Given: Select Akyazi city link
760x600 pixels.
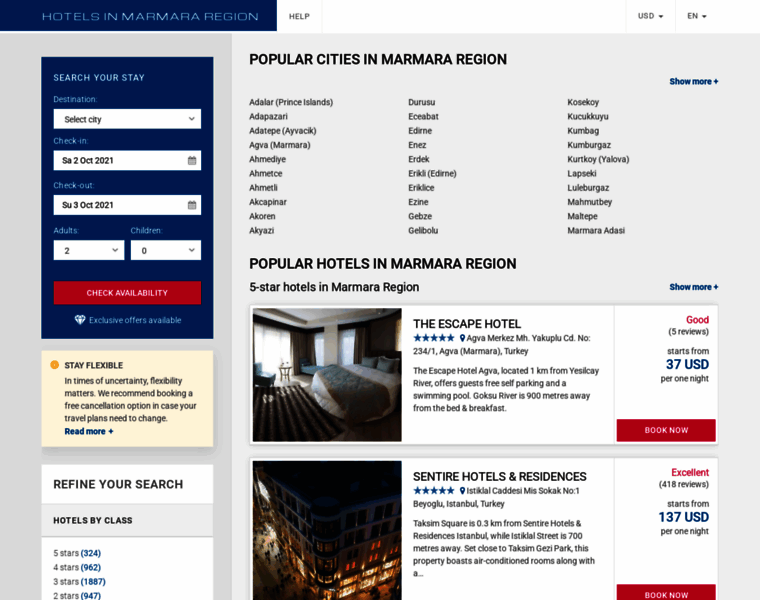Looking at the screenshot, I should tap(262, 231).
